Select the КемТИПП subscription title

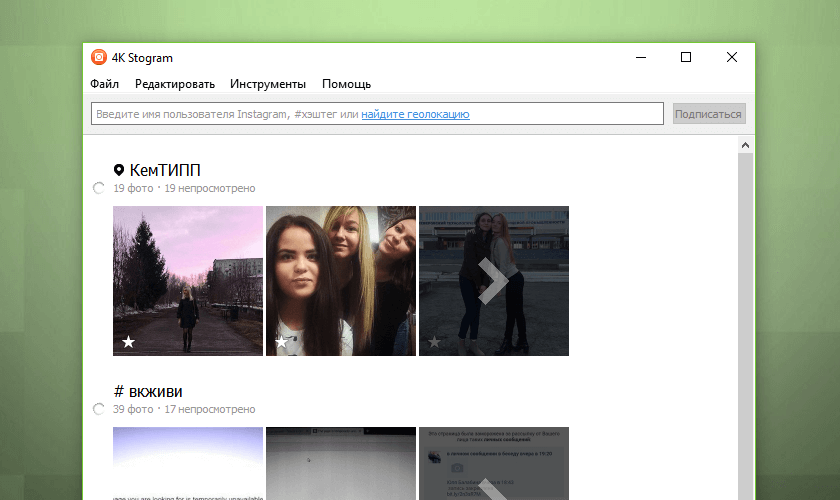pos(165,170)
